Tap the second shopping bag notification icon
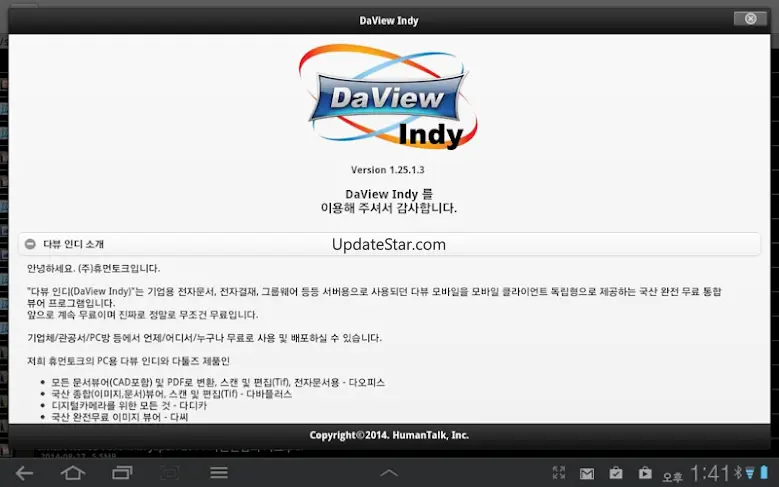The width and height of the screenshot is (779, 487). click(645, 473)
